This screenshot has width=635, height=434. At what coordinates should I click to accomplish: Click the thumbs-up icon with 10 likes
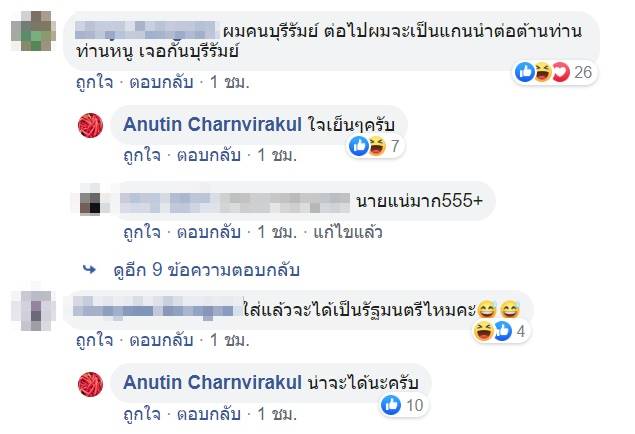[391, 405]
